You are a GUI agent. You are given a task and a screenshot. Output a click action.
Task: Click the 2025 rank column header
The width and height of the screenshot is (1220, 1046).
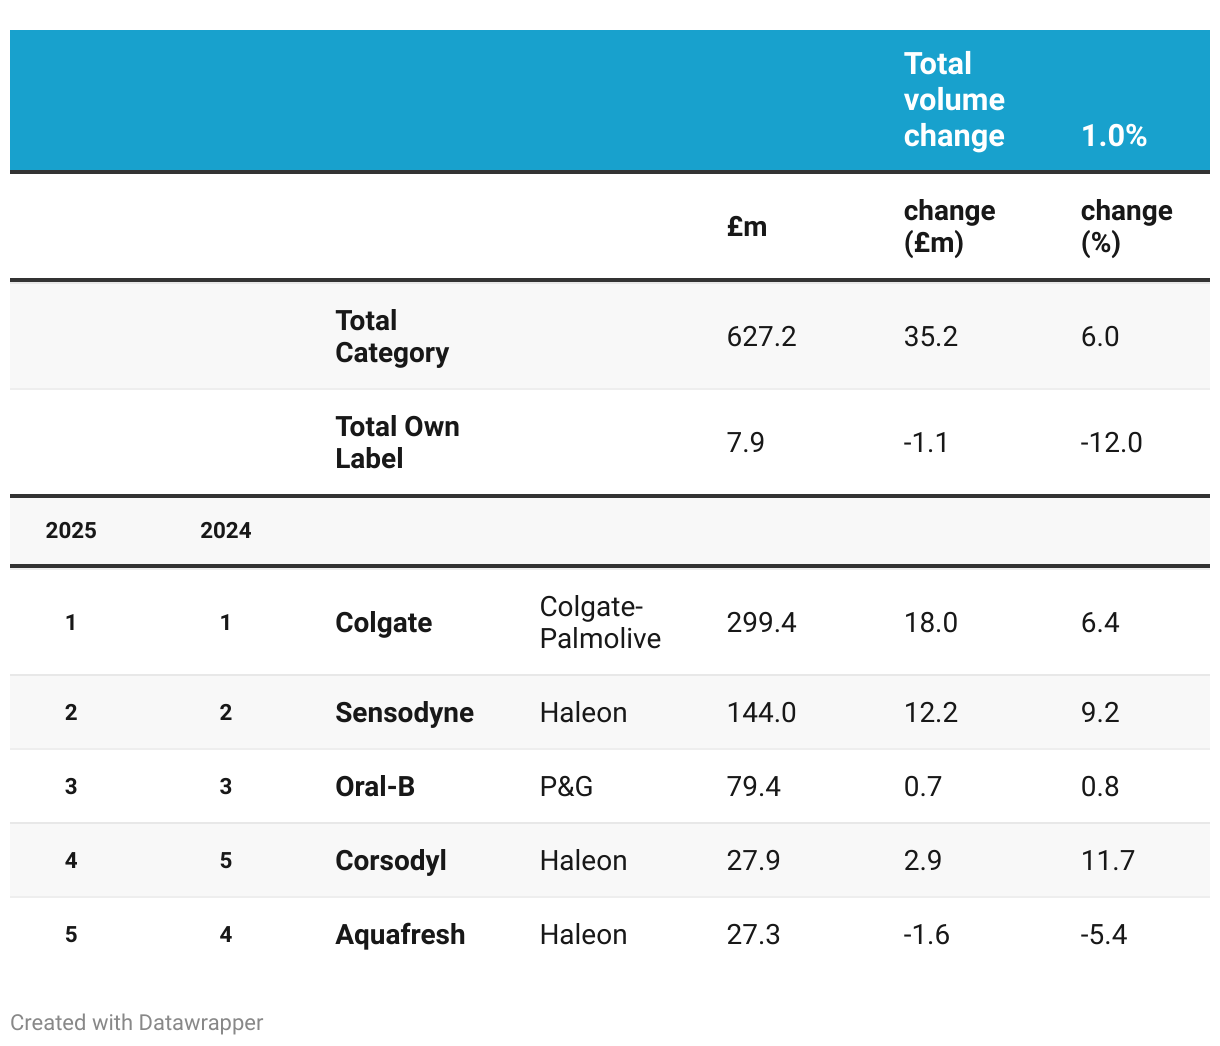[71, 530]
